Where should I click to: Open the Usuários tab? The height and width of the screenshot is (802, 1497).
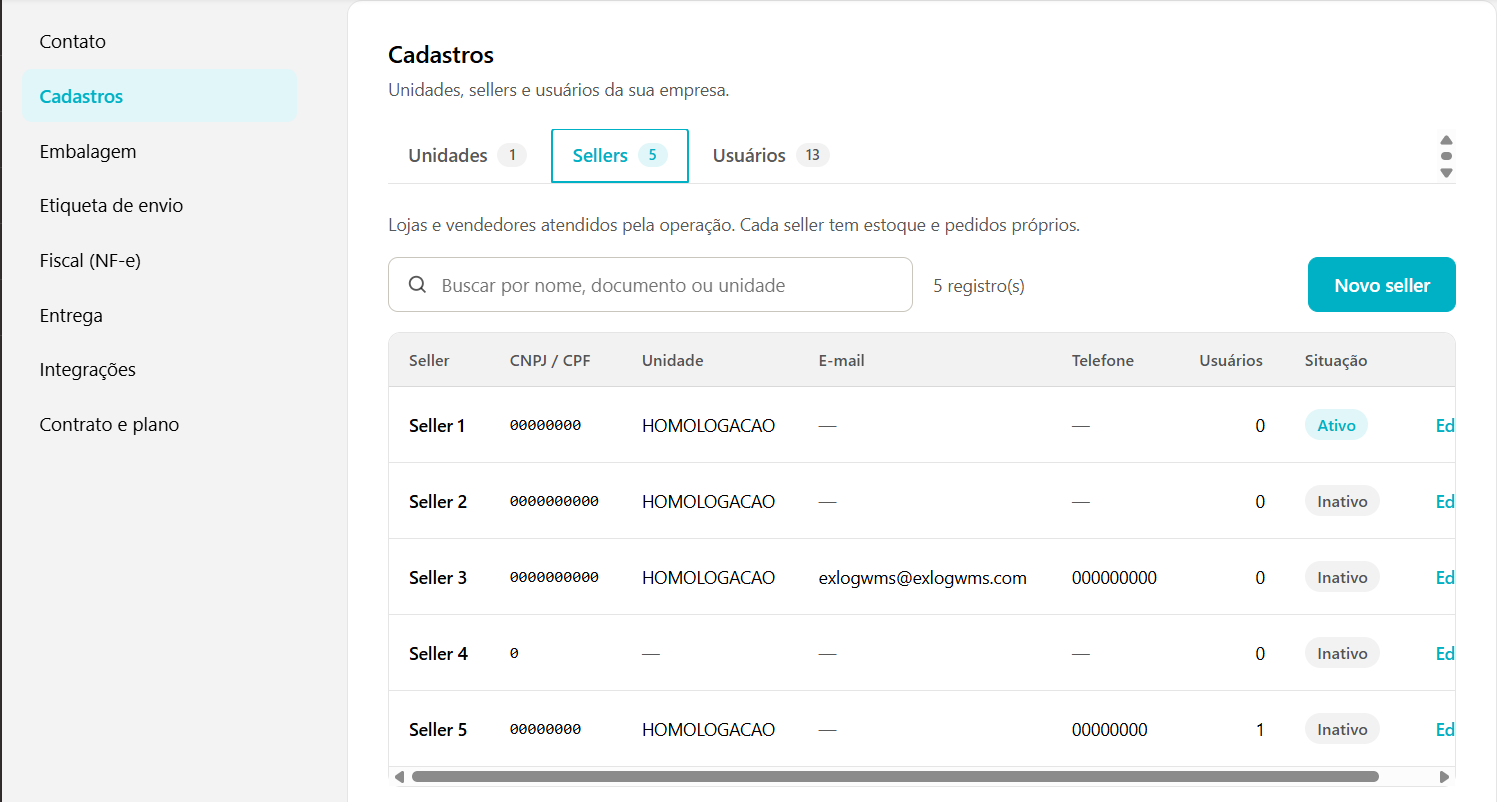pyautogui.click(x=771, y=156)
